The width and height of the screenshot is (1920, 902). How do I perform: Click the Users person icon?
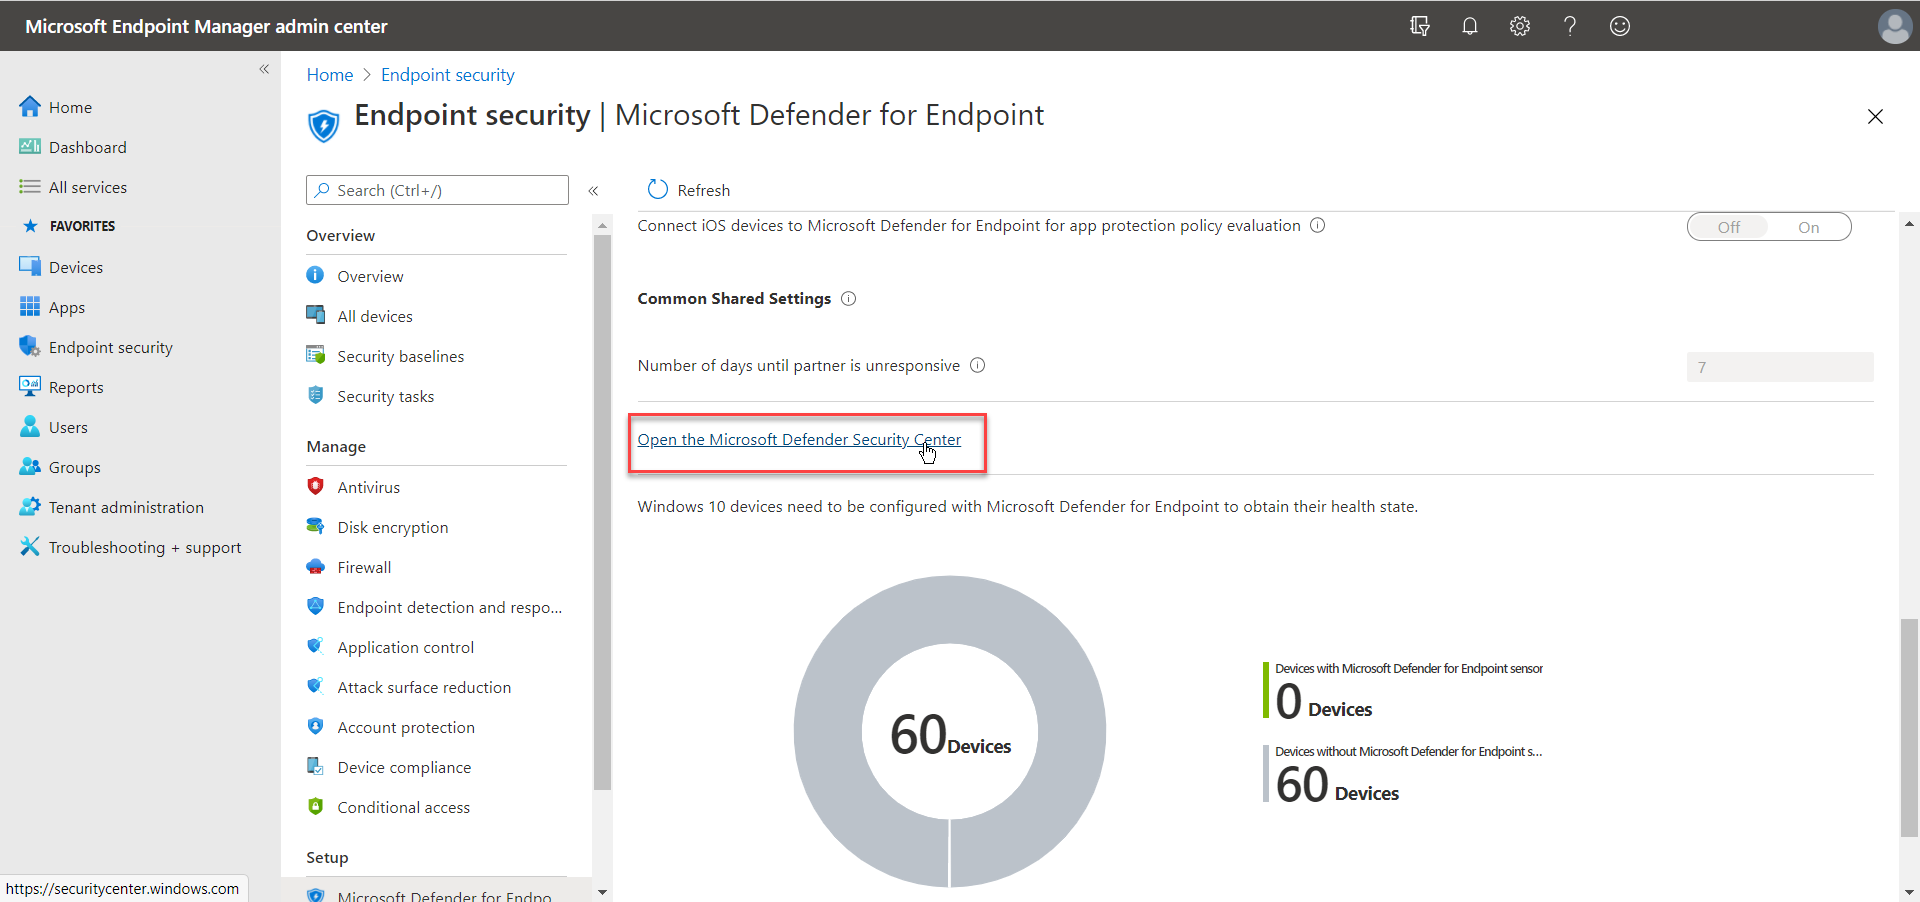(30, 427)
